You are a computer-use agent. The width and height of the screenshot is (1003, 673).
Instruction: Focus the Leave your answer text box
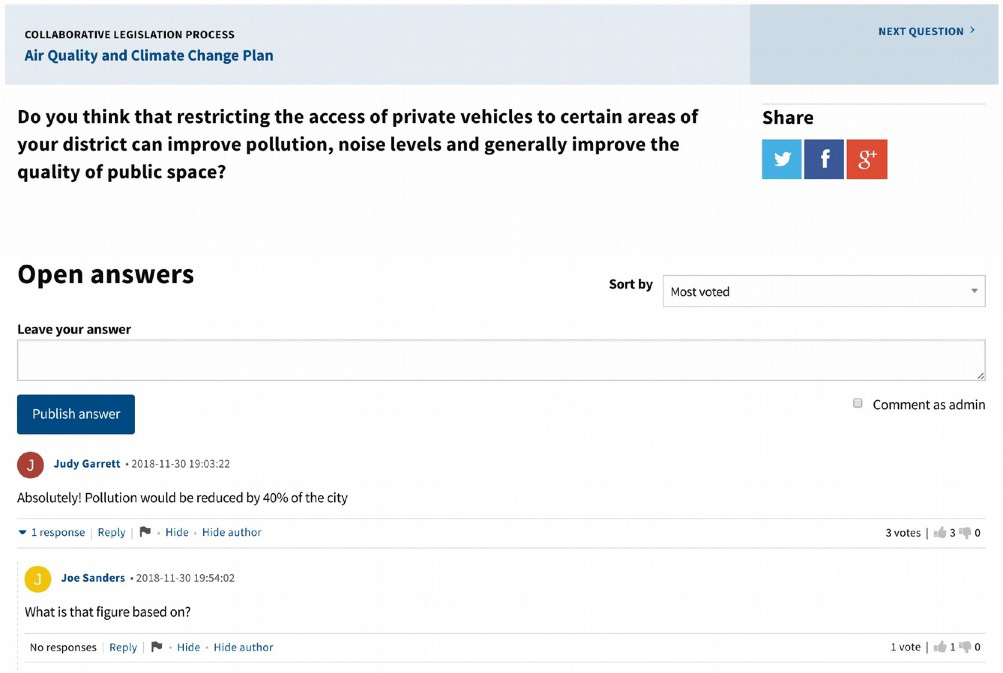click(501, 360)
